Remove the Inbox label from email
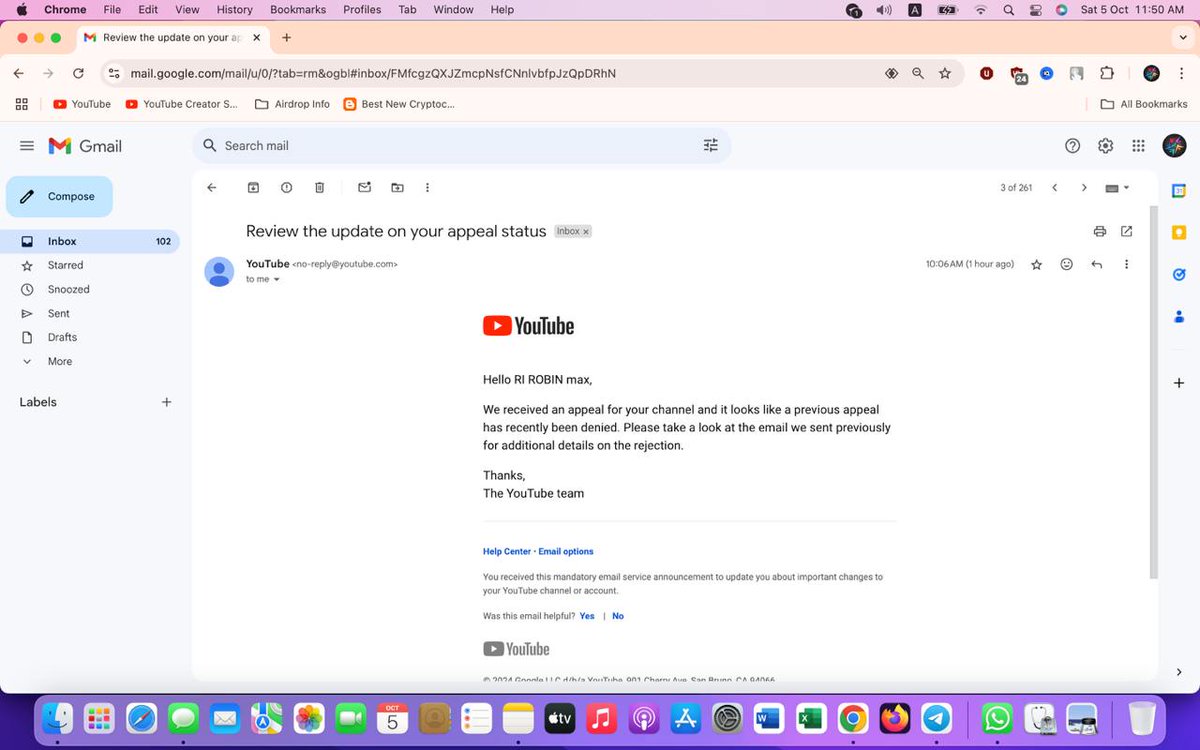 586,232
